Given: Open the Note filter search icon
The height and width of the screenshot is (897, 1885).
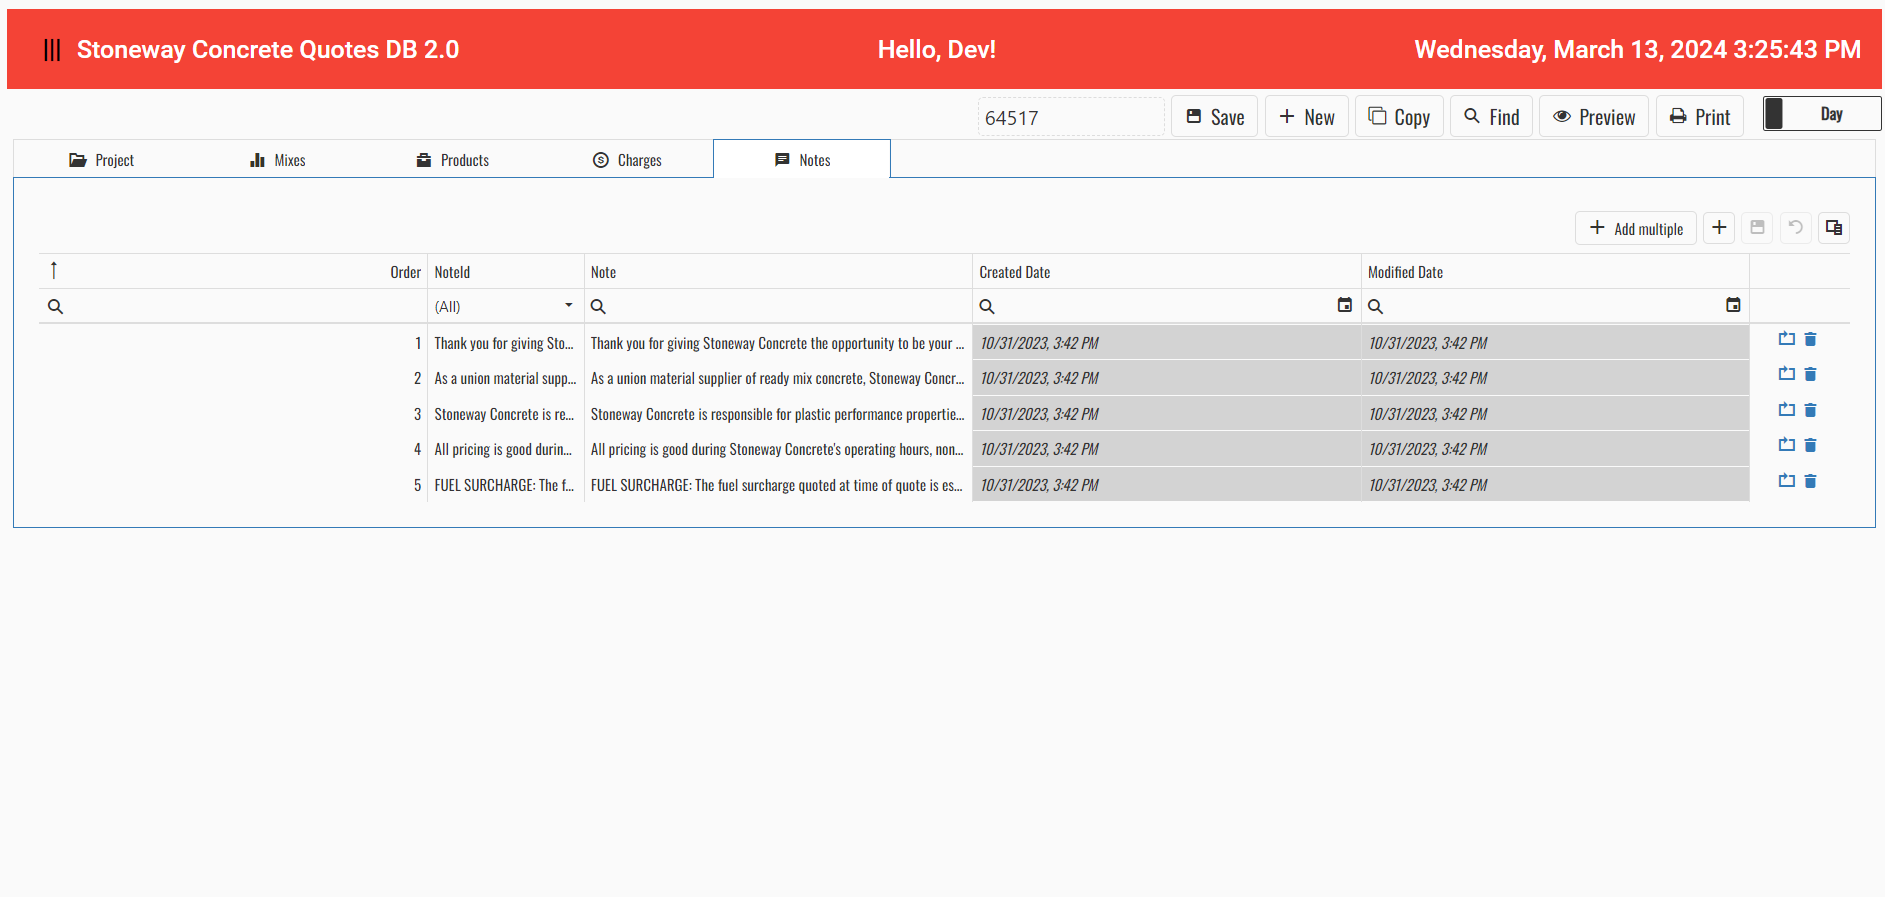Looking at the screenshot, I should tap(598, 307).
